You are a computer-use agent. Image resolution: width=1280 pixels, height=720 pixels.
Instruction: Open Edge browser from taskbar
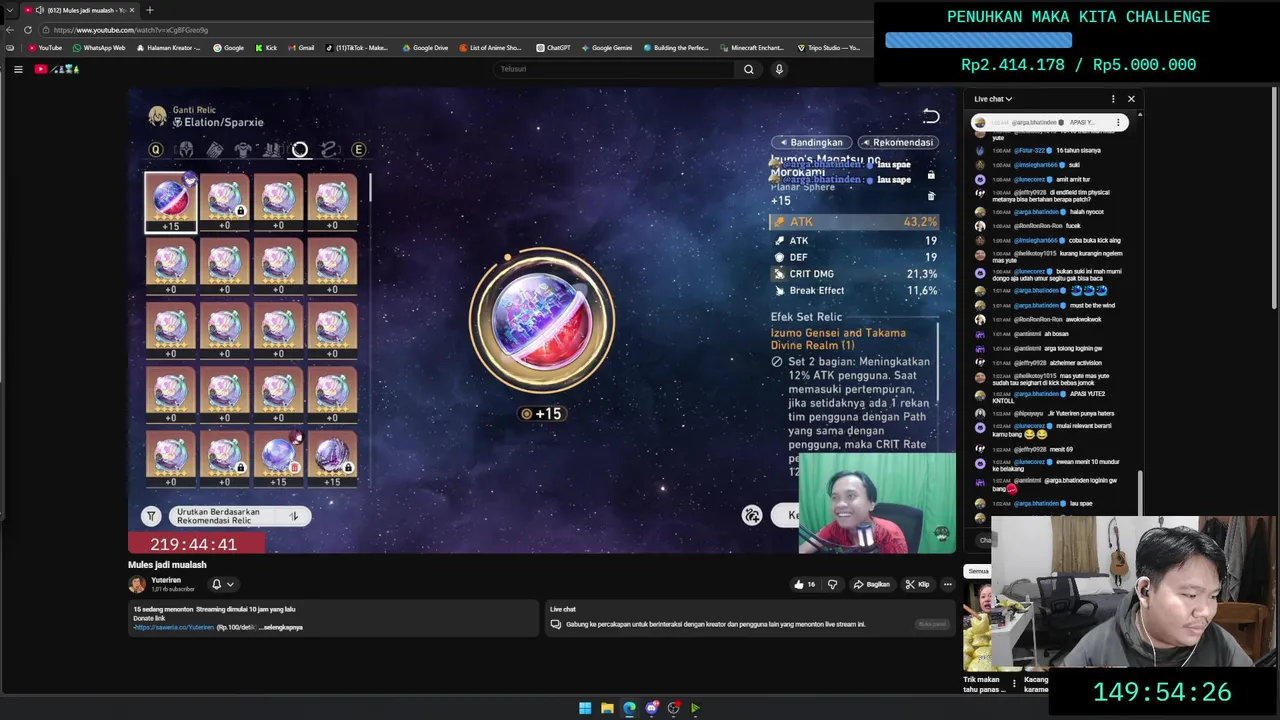click(629, 708)
